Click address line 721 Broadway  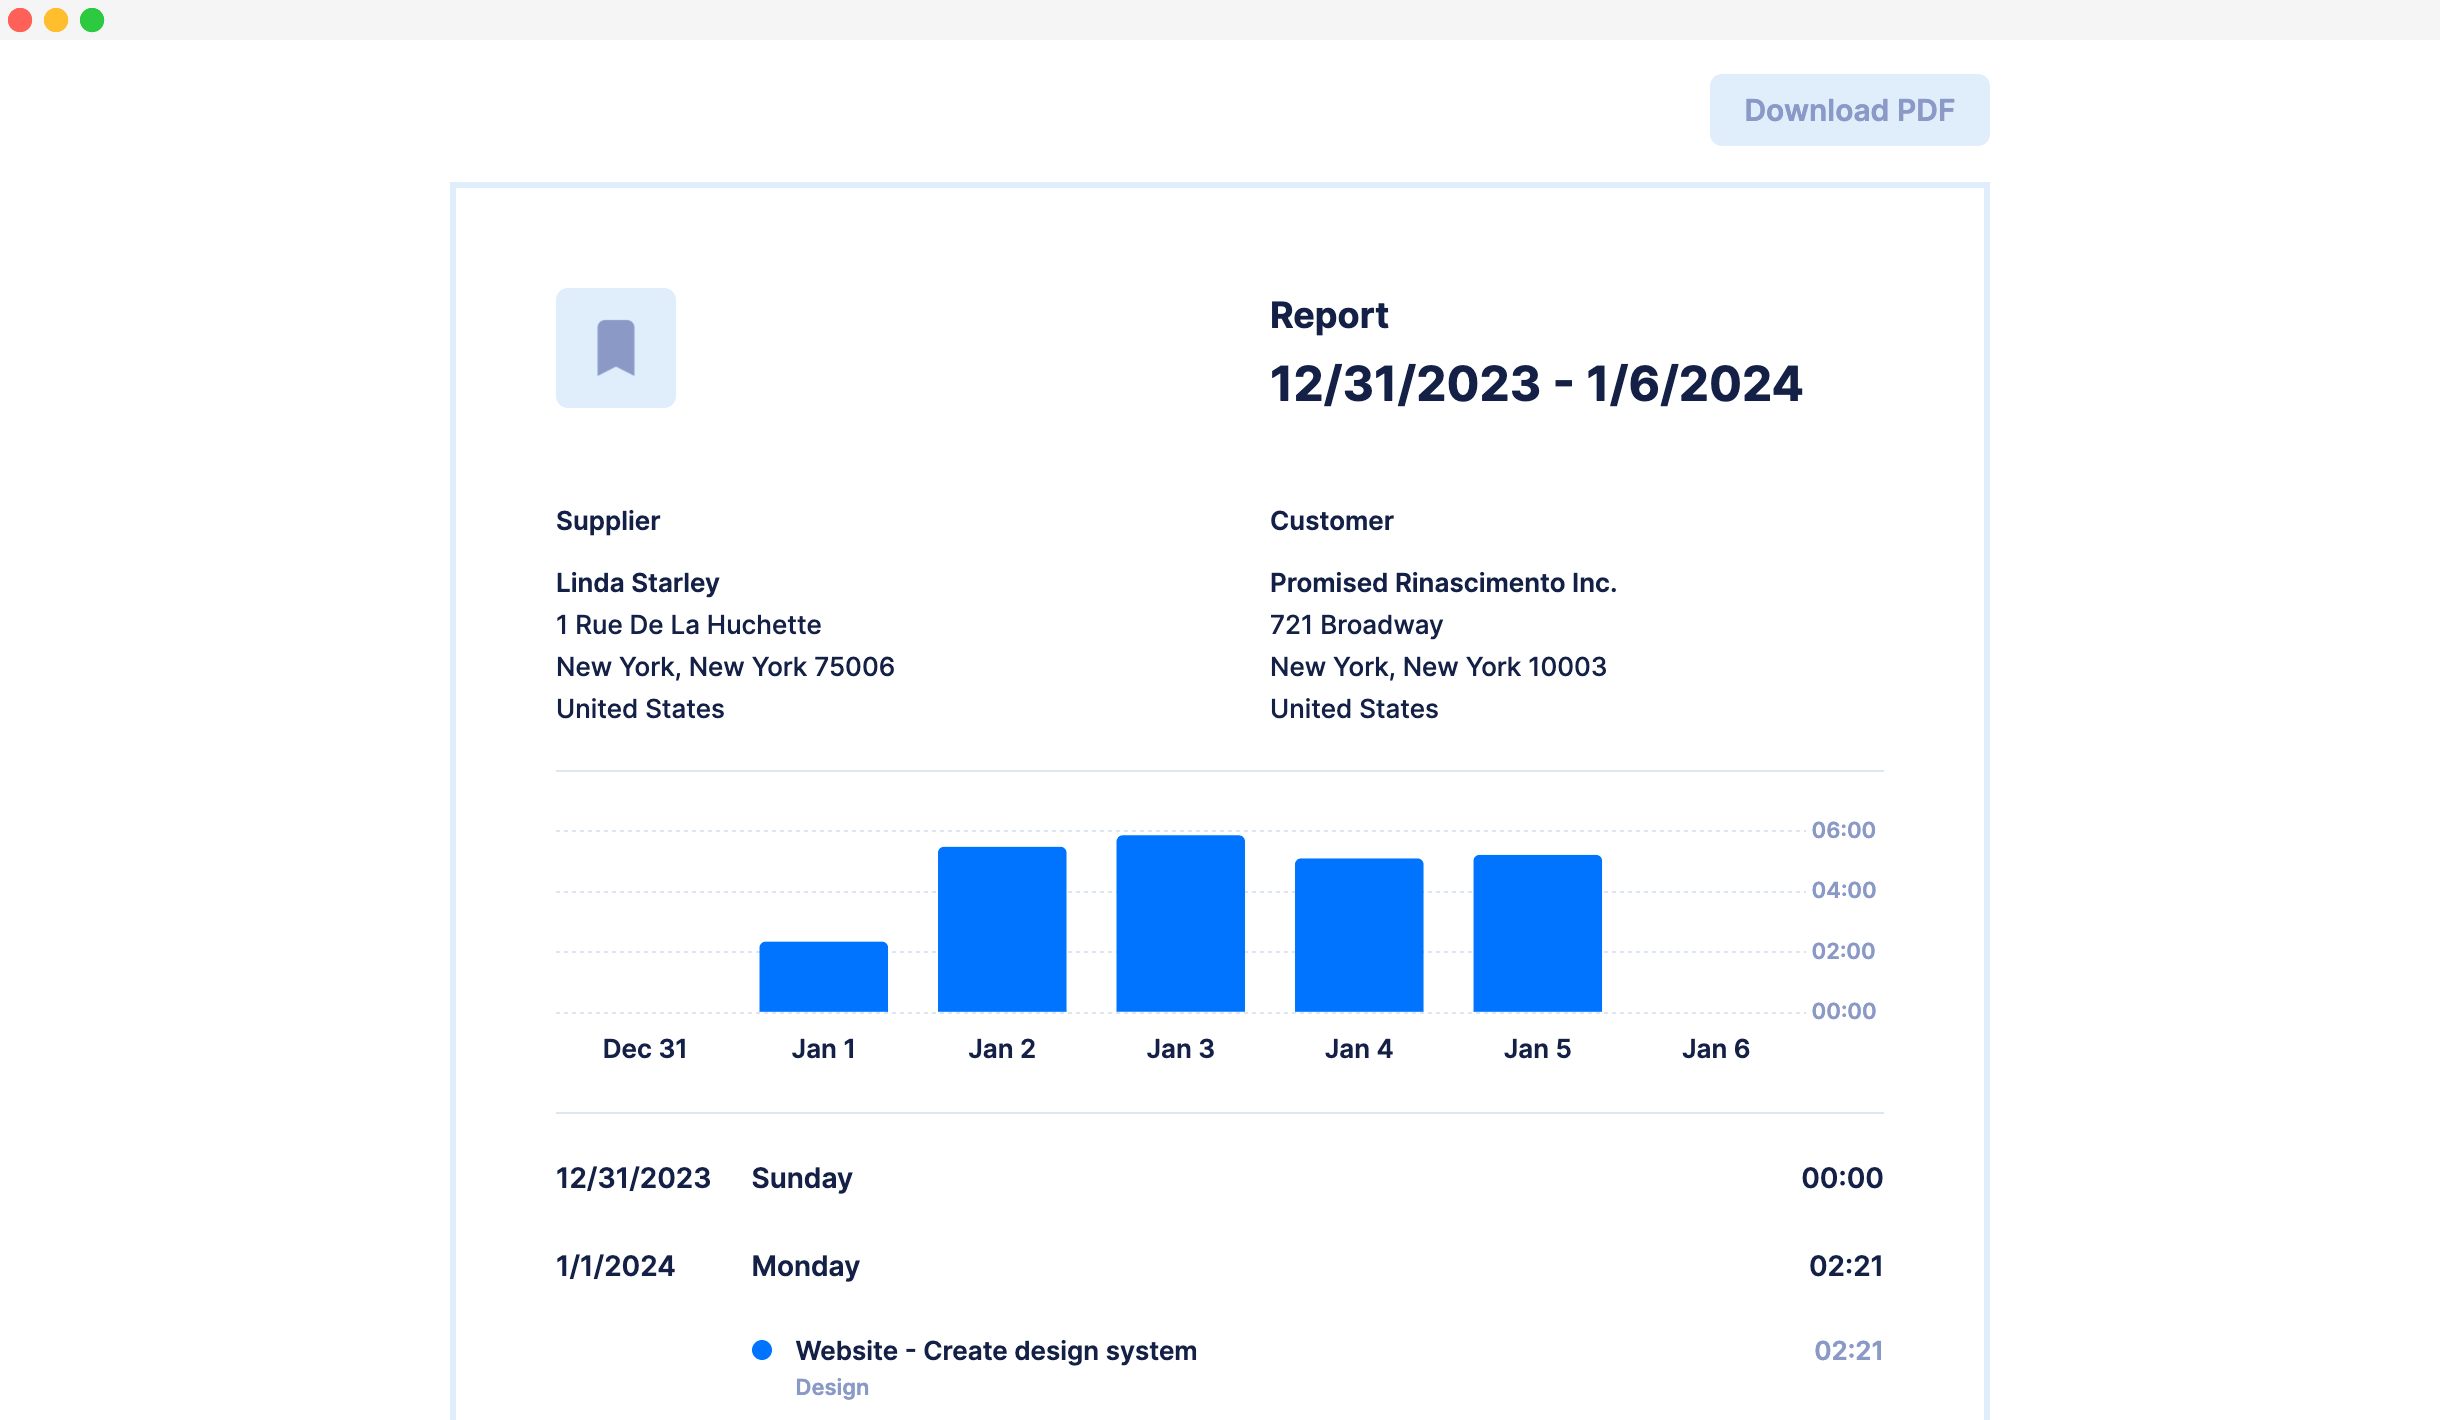point(1356,625)
